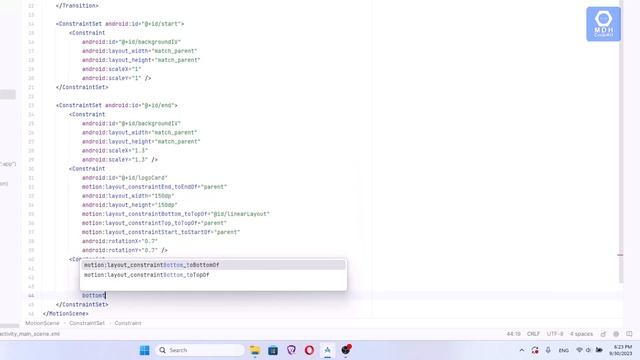The width and height of the screenshot is (640, 360).
Task: Click the red tray icon after the hidden-icons chevron
Action: point(535,350)
